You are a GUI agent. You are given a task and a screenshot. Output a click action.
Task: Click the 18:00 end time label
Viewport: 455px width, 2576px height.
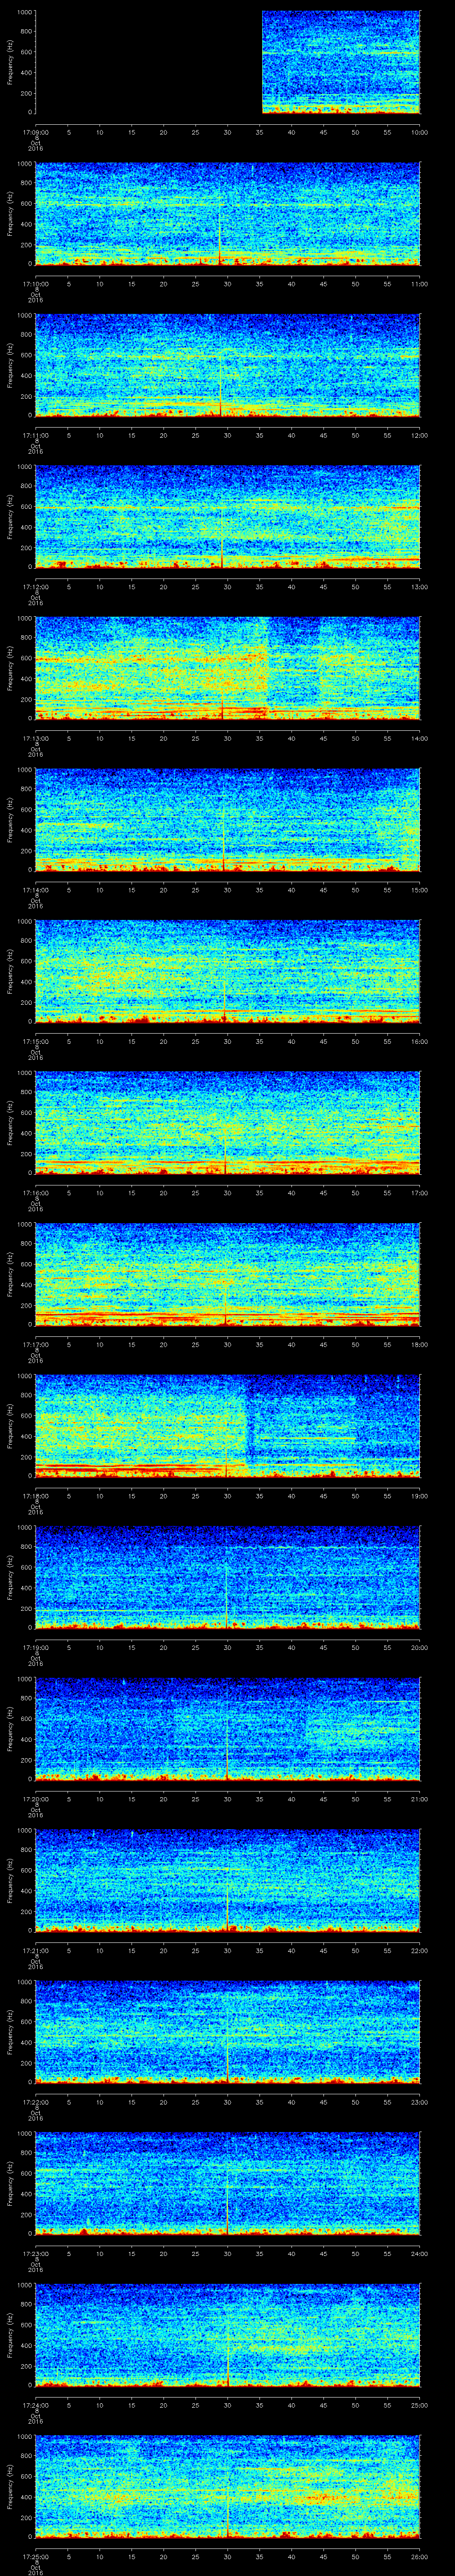click(x=420, y=1344)
